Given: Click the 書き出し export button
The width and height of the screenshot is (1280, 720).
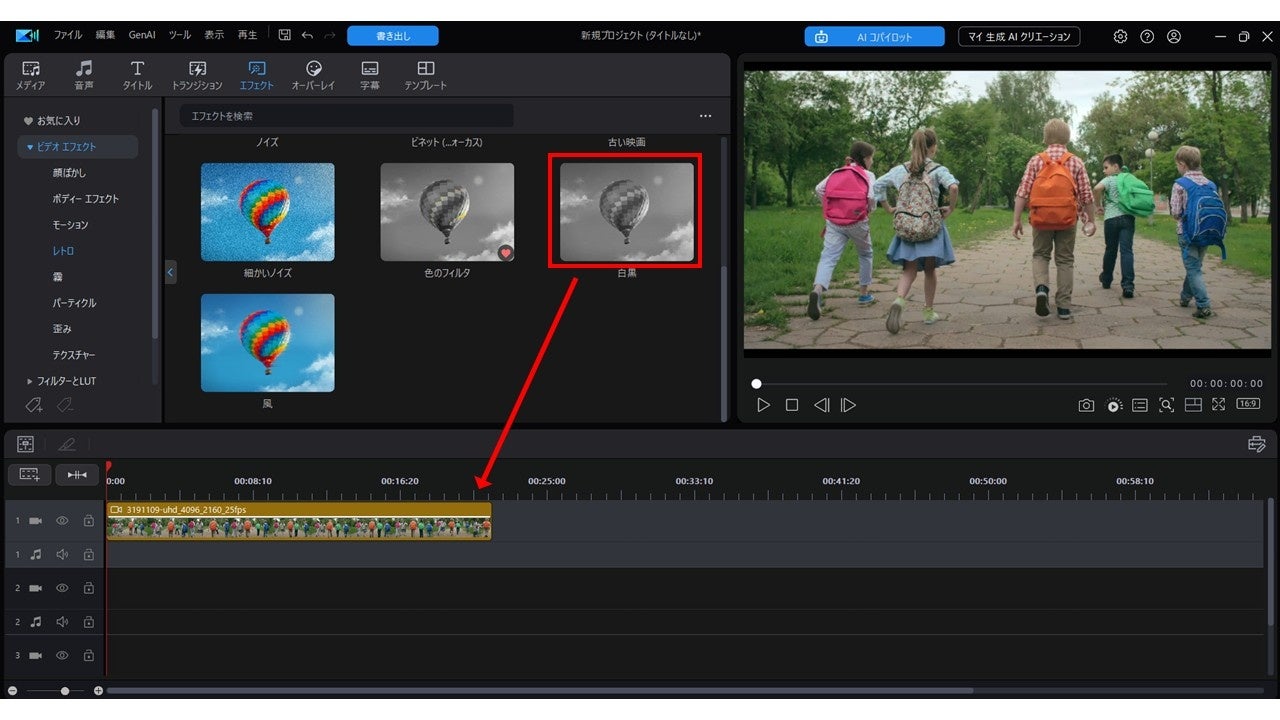Looking at the screenshot, I should (x=393, y=36).
